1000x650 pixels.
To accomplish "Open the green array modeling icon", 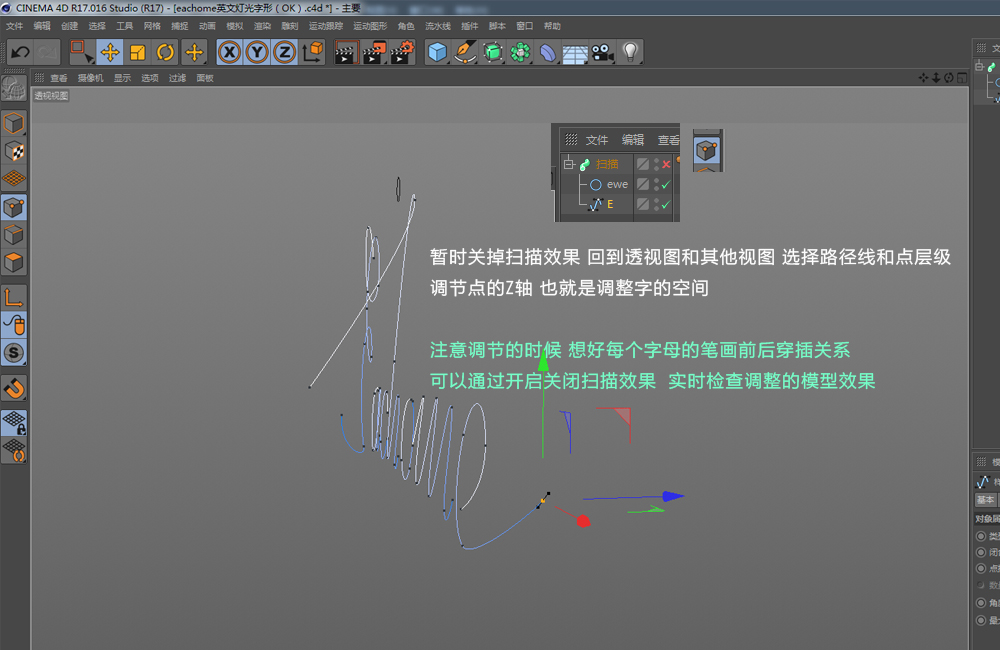I will click(520, 52).
